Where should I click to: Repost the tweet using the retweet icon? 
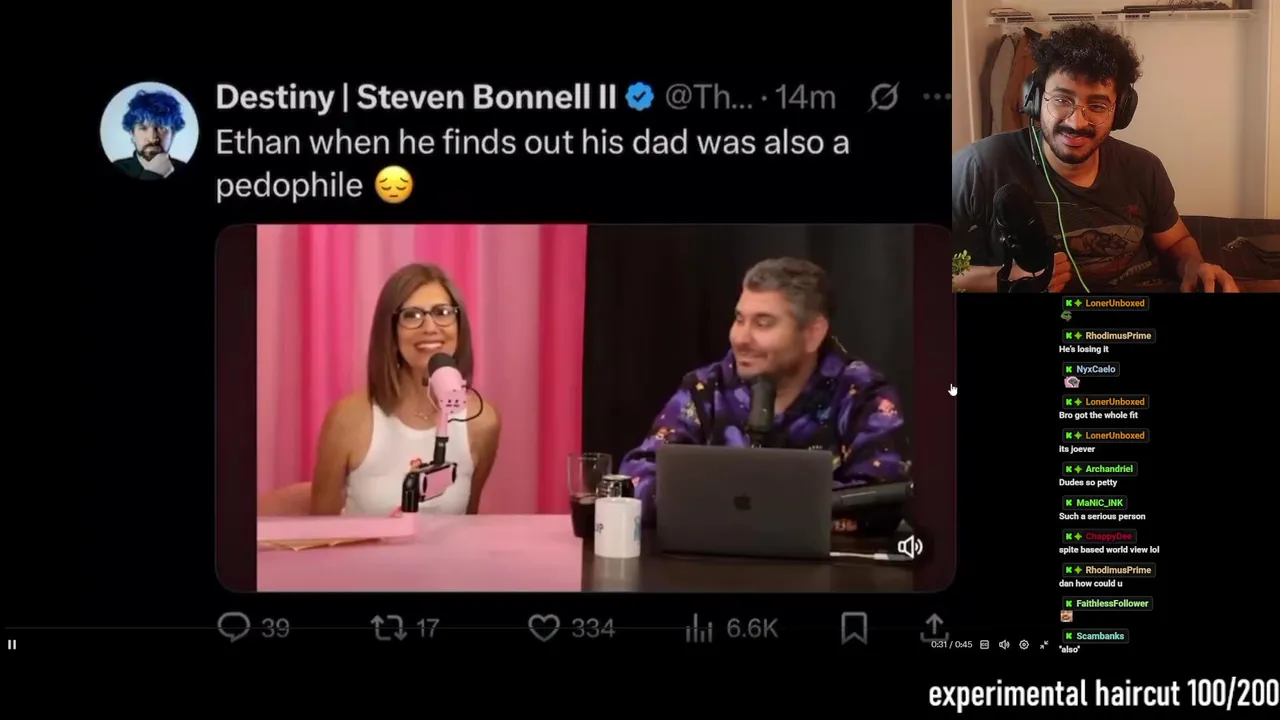[387, 627]
